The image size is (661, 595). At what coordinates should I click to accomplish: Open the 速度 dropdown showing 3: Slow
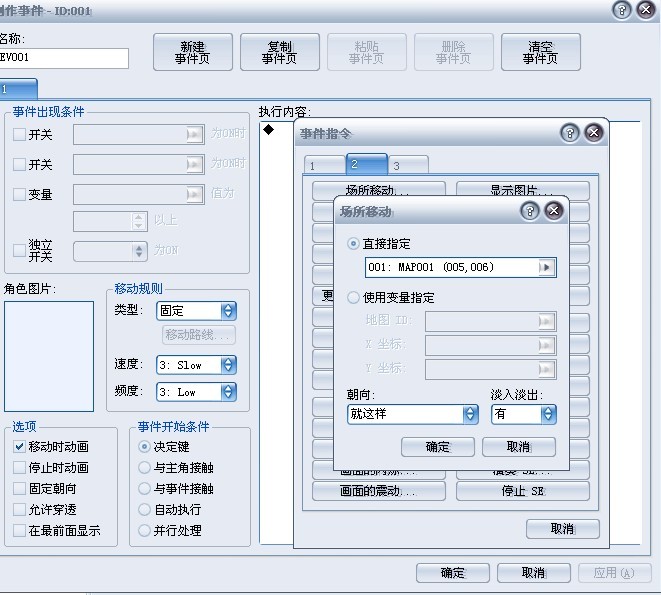[x=196, y=365]
